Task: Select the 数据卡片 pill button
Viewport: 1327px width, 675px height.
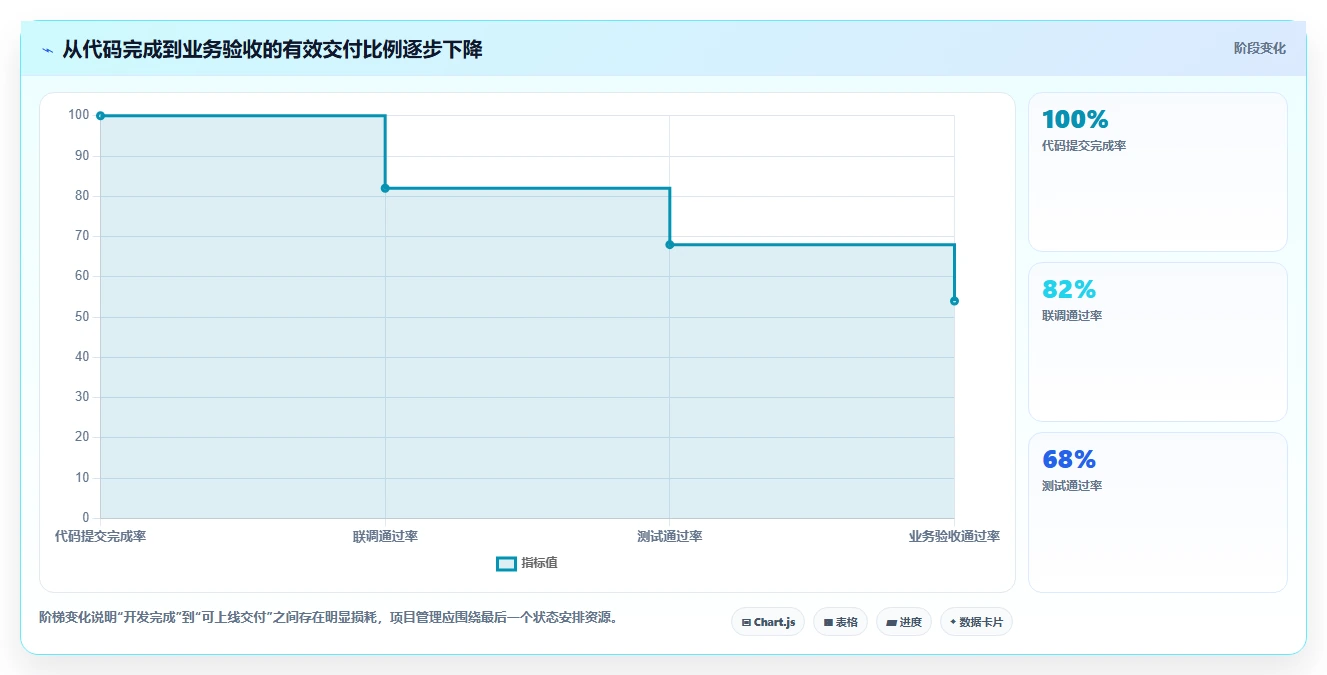Action: click(x=976, y=622)
